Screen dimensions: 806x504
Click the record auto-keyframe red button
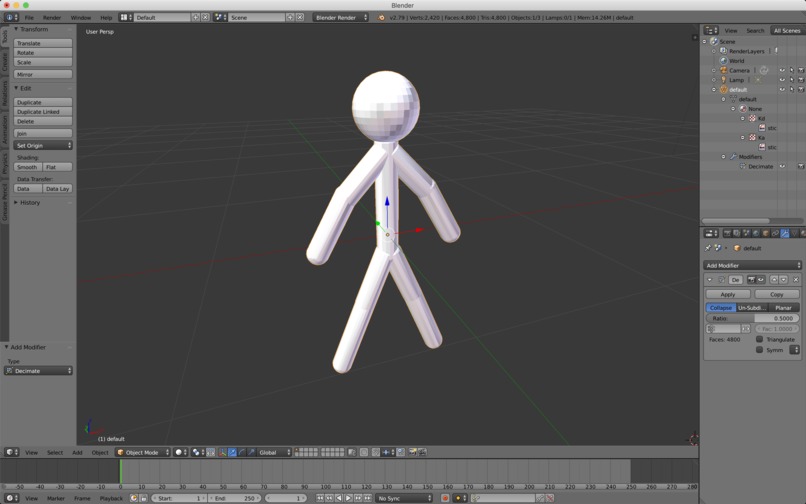(445, 498)
